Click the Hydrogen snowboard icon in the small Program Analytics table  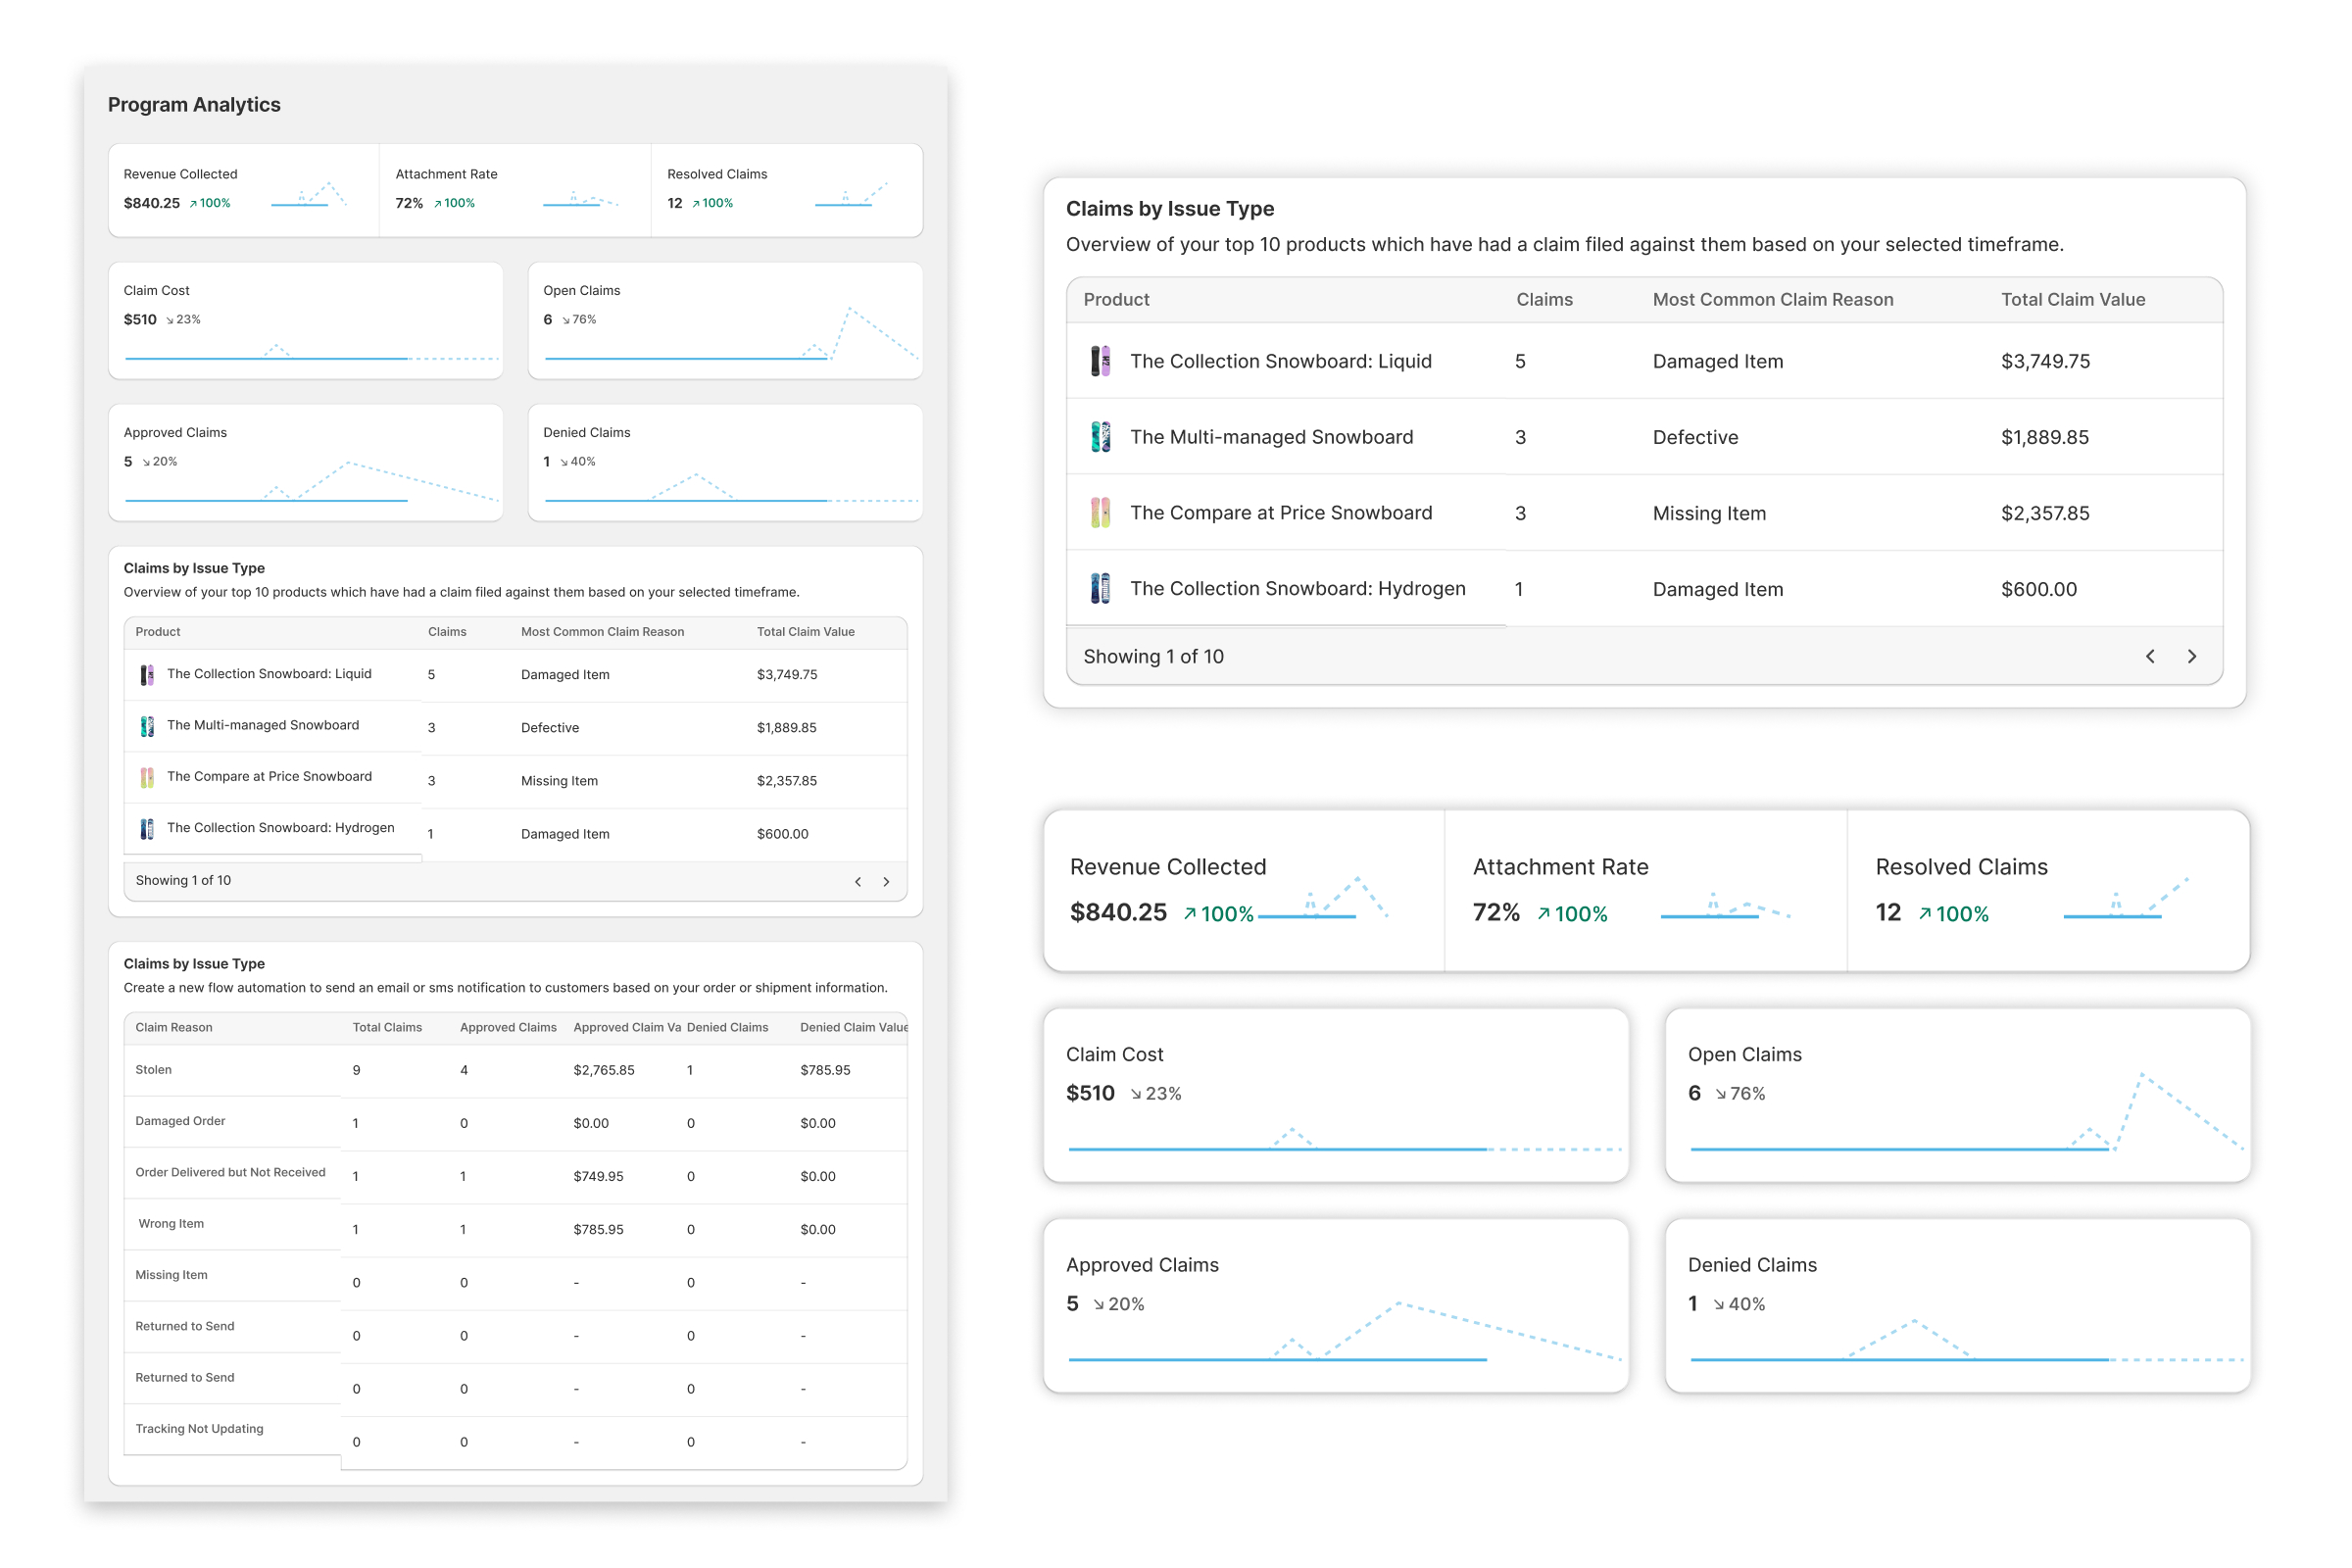[x=147, y=828]
